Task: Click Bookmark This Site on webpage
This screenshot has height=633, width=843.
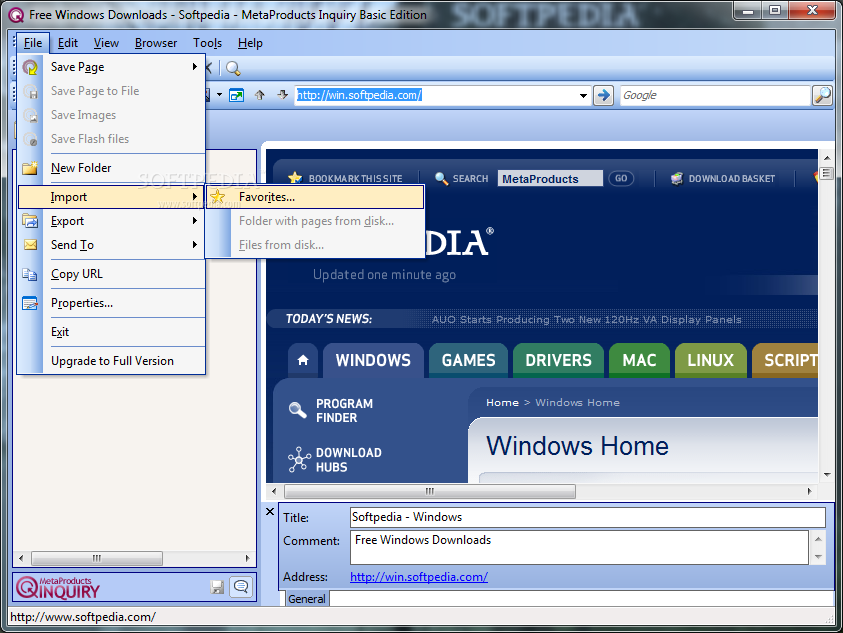Action: (345, 178)
